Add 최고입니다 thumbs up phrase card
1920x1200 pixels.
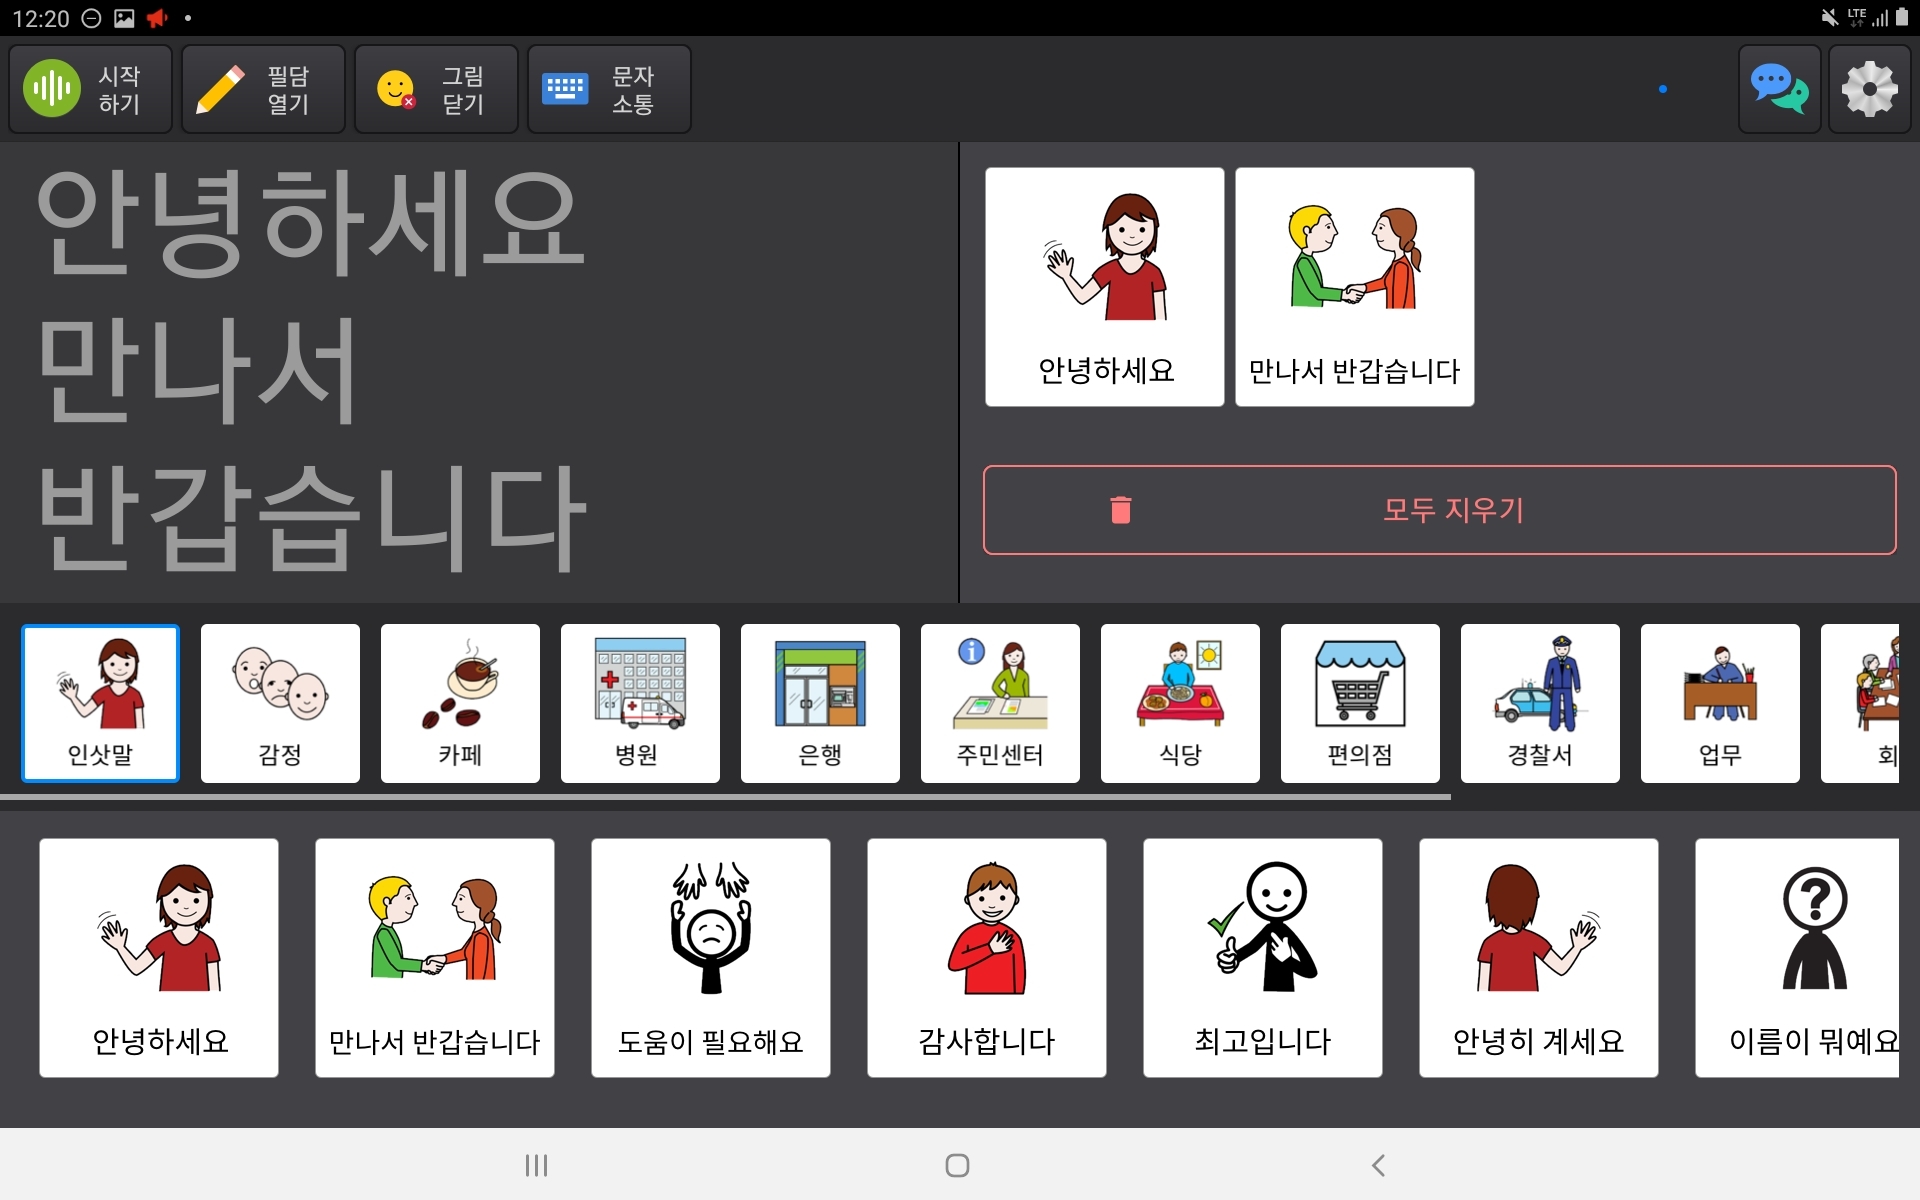coord(1263,958)
